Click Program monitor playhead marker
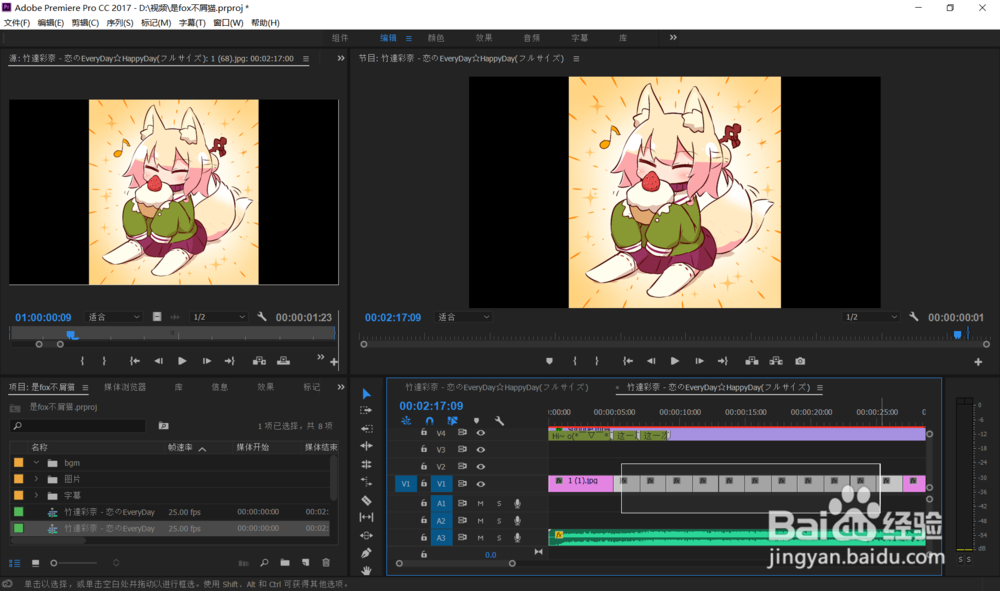 tap(957, 335)
